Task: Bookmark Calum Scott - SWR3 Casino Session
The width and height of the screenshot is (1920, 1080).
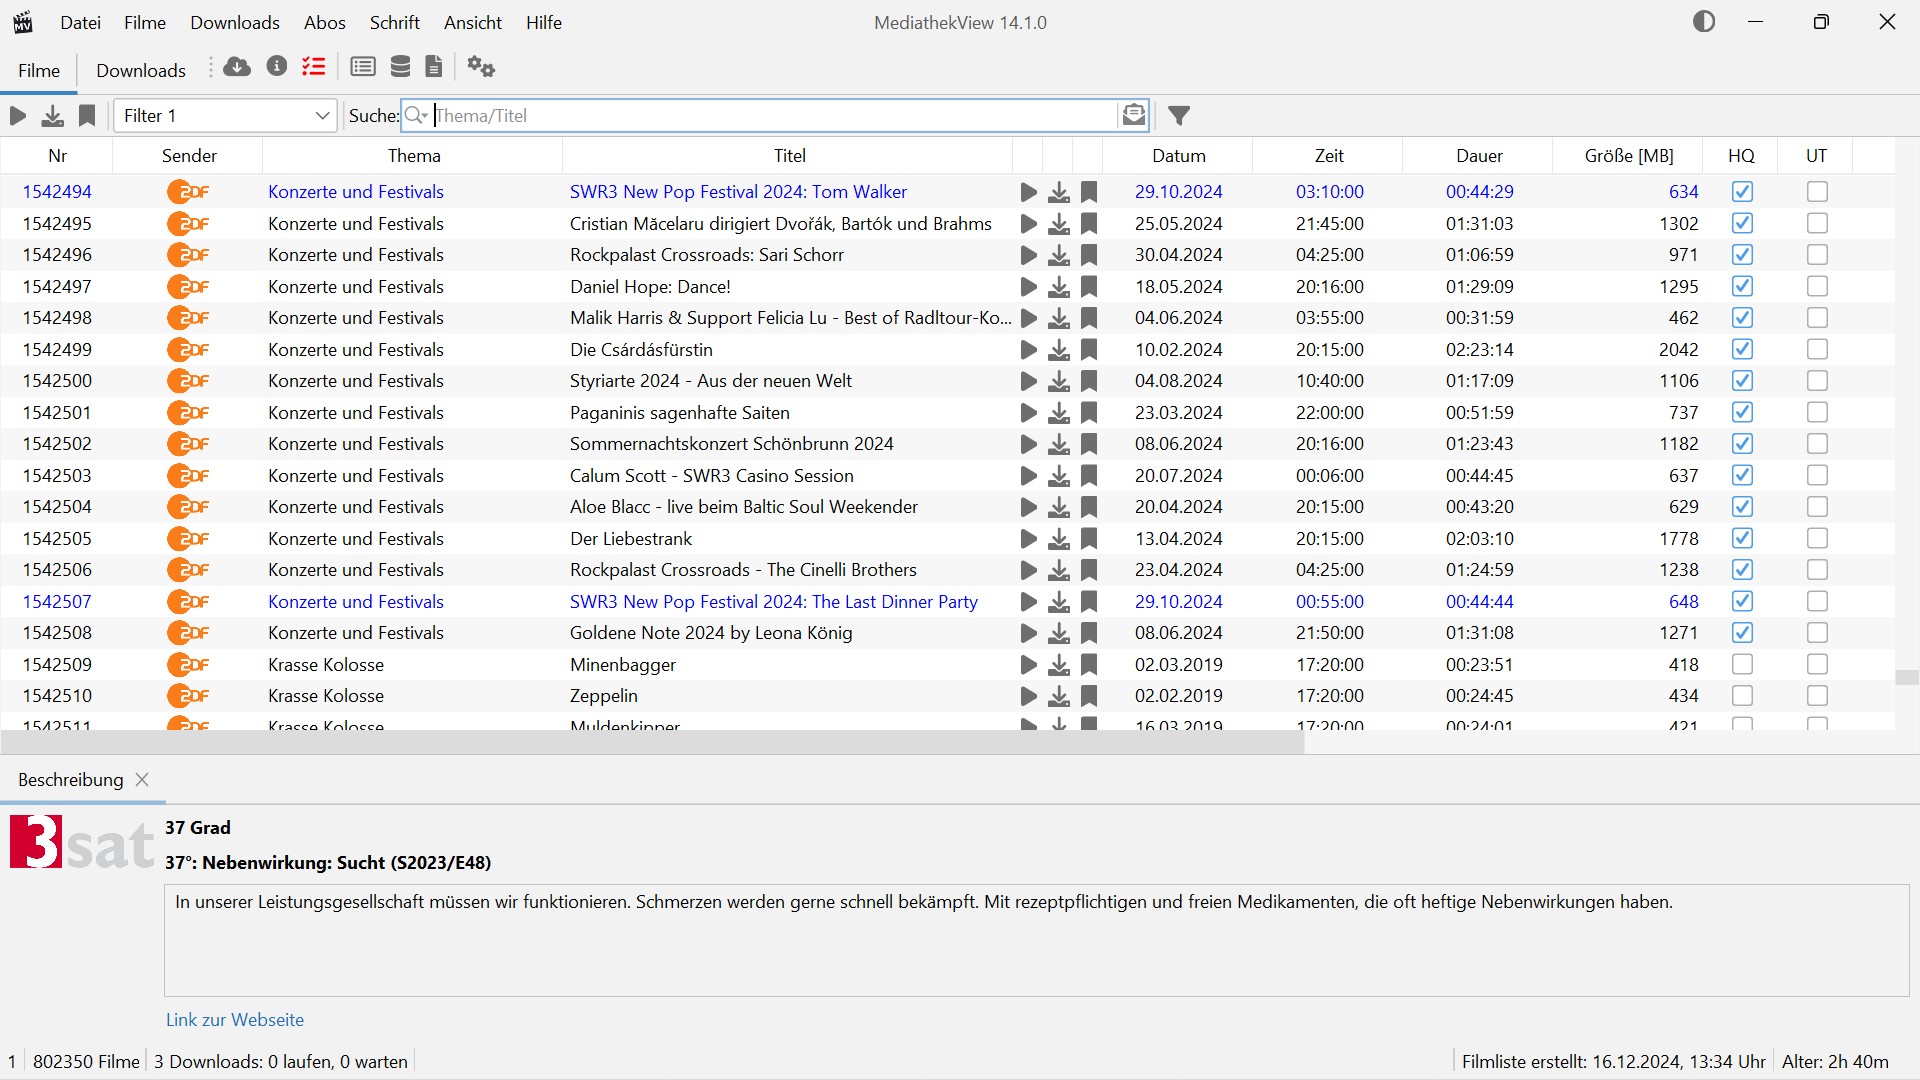Action: coord(1089,476)
